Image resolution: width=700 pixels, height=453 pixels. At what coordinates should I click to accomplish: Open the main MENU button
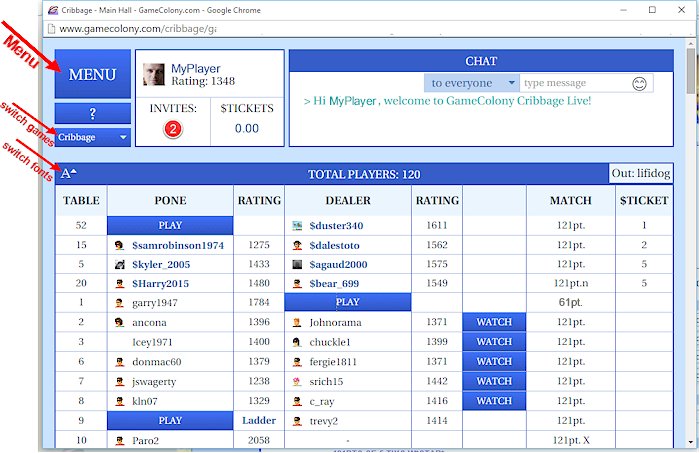click(92, 75)
